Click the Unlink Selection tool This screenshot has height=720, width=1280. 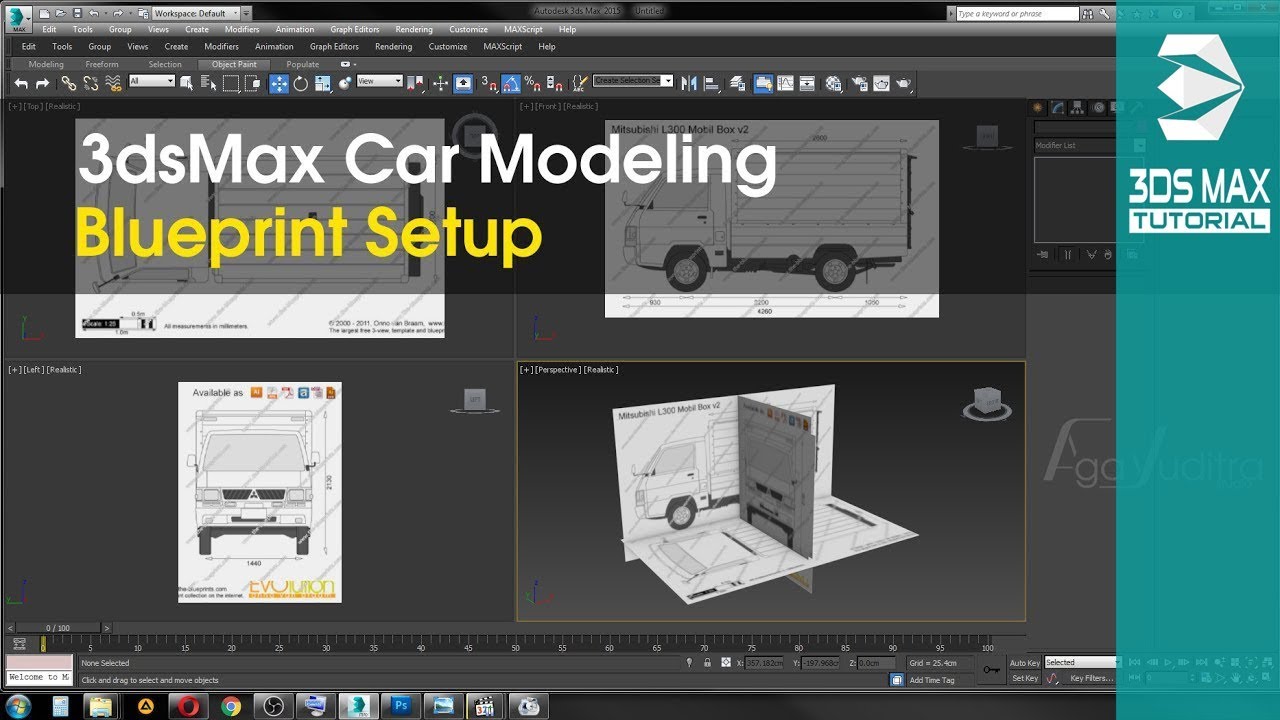coord(90,84)
